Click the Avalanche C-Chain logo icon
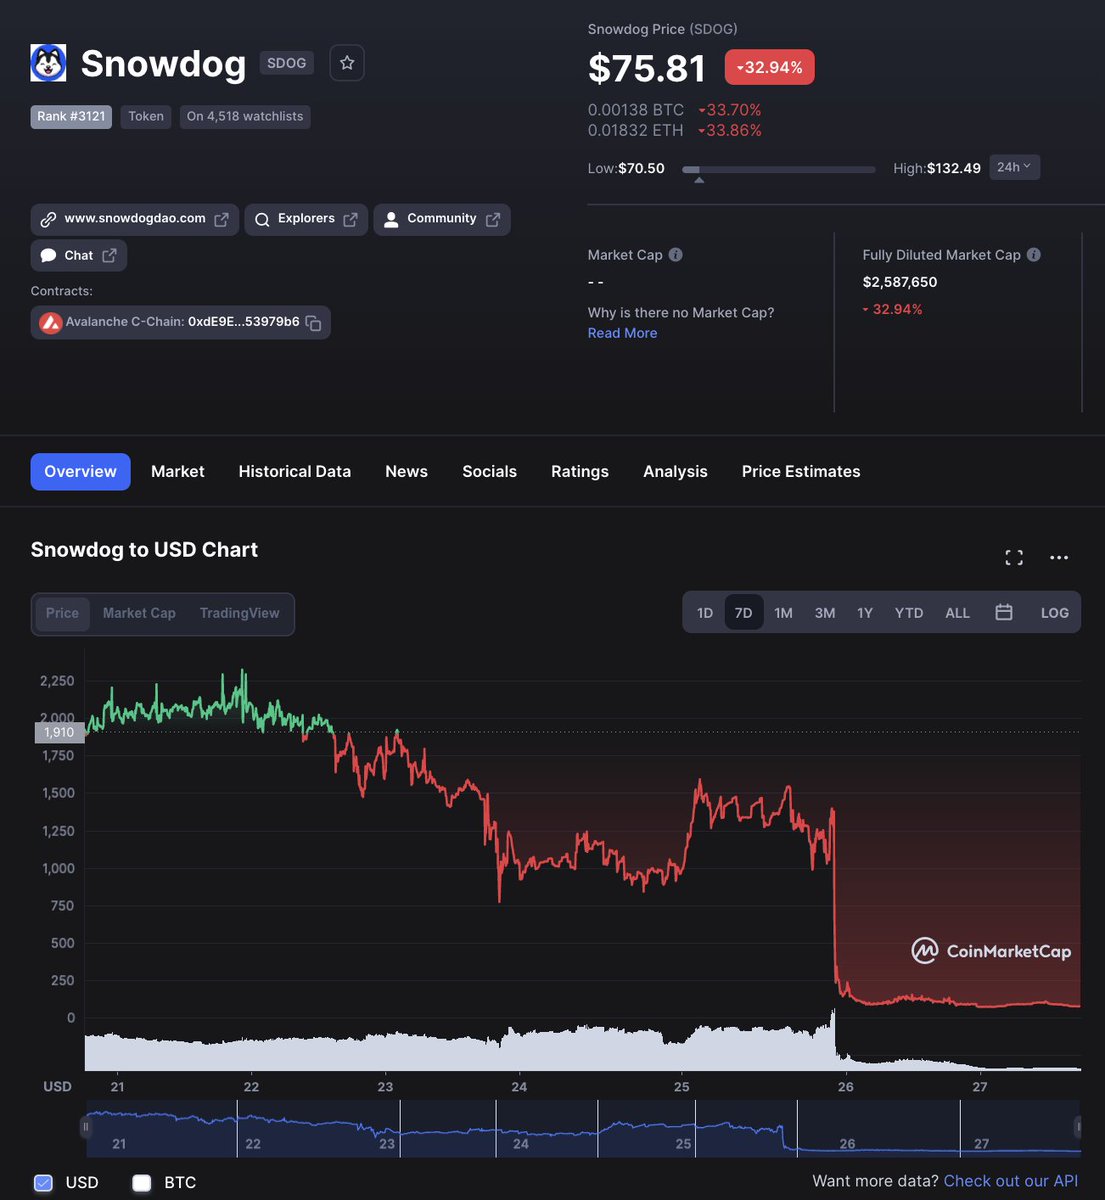The height and width of the screenshot is (1200, 1105). (x=50, y=323)
